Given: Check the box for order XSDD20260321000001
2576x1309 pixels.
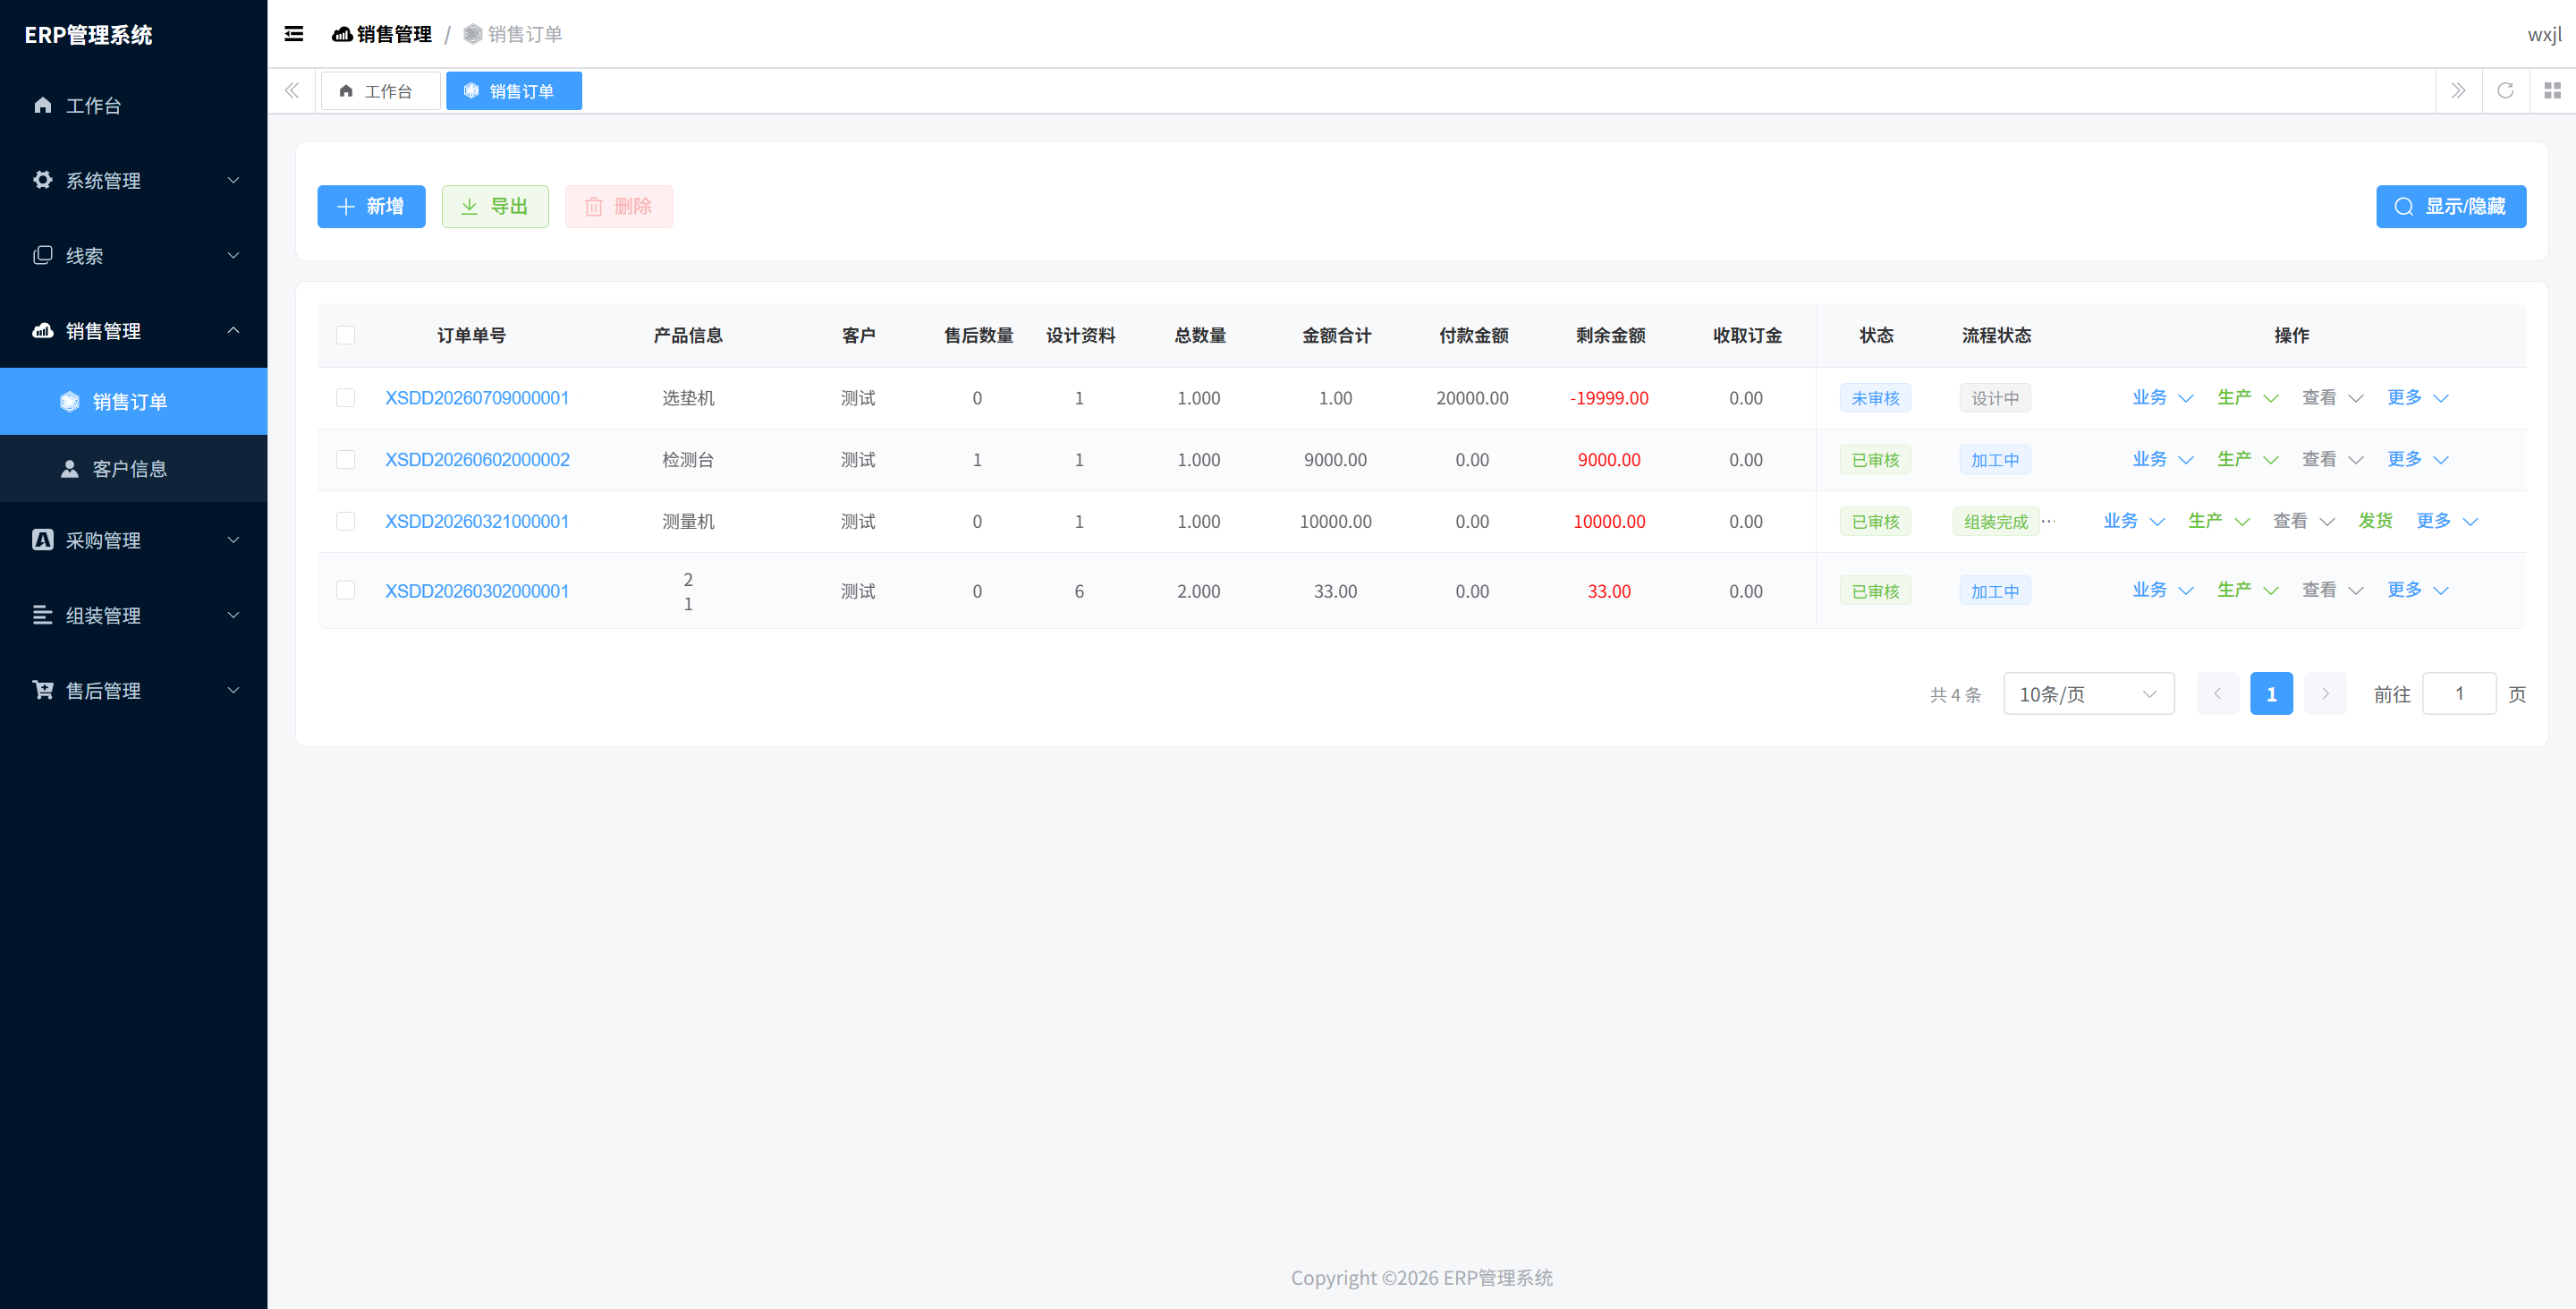Looking at the screenshot, I should pyautogui.click(x=346, y=521).
